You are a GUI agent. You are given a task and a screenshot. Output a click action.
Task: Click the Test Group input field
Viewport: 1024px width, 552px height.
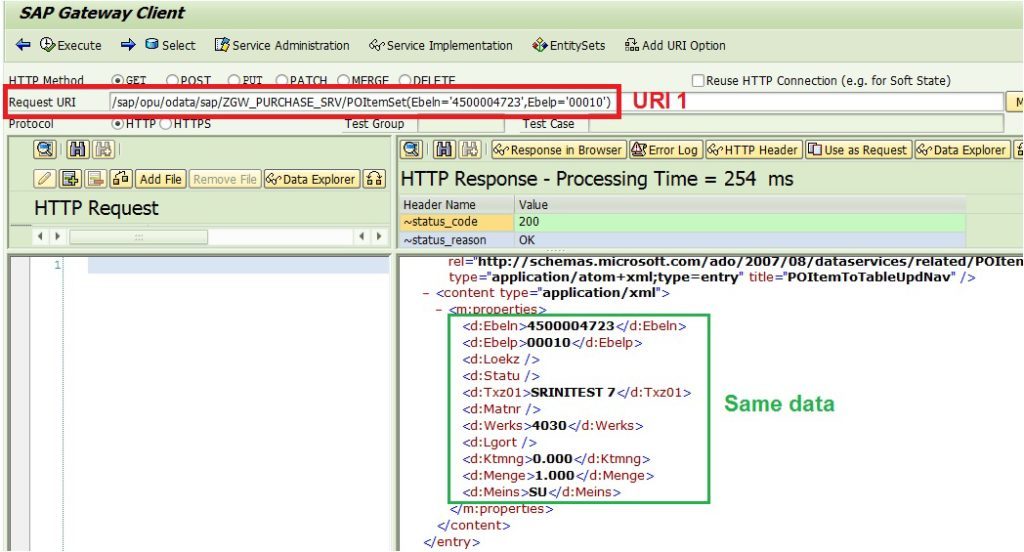pos(461,123)
